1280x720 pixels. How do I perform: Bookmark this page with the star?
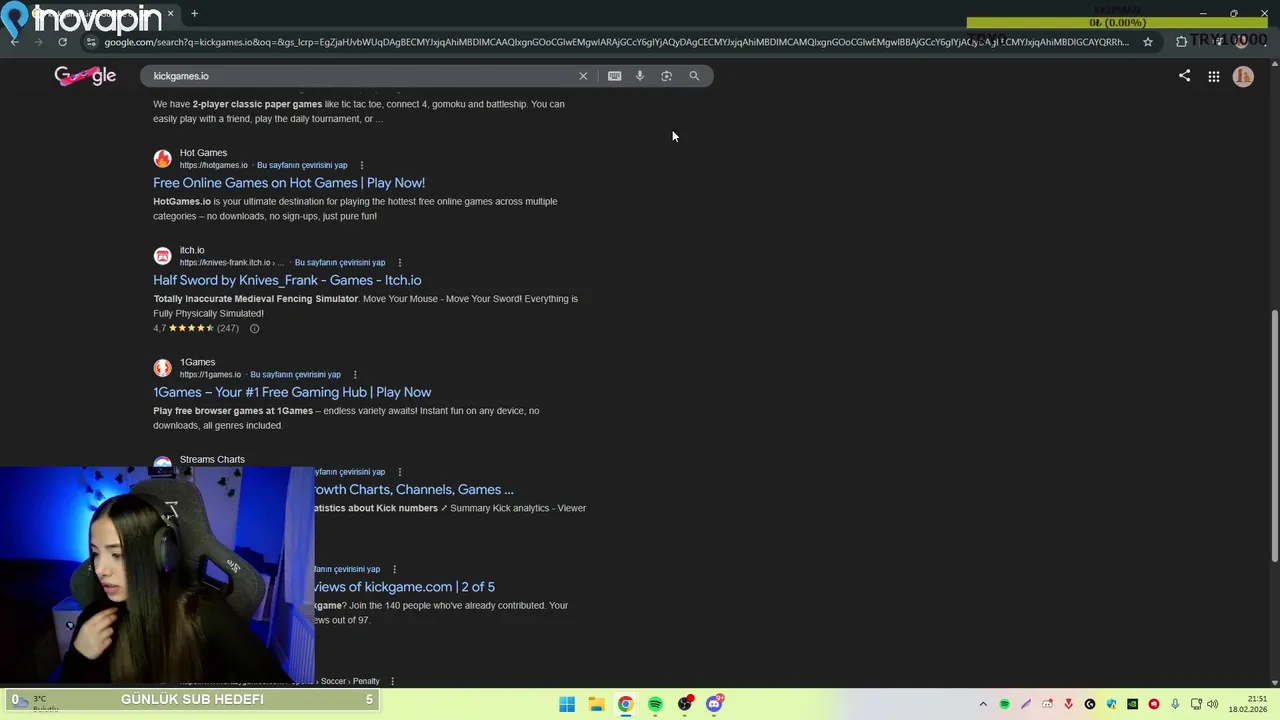coord(1148,42)
